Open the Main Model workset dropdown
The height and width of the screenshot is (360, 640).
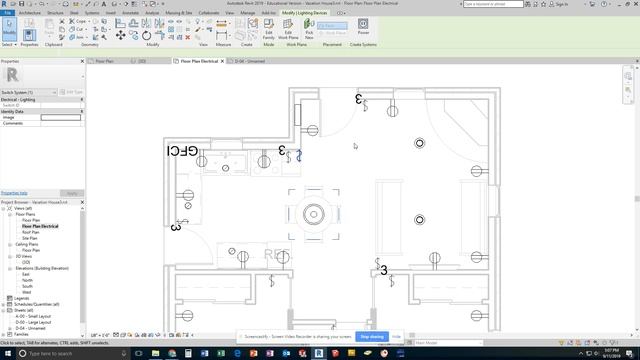tap(448, 343)
